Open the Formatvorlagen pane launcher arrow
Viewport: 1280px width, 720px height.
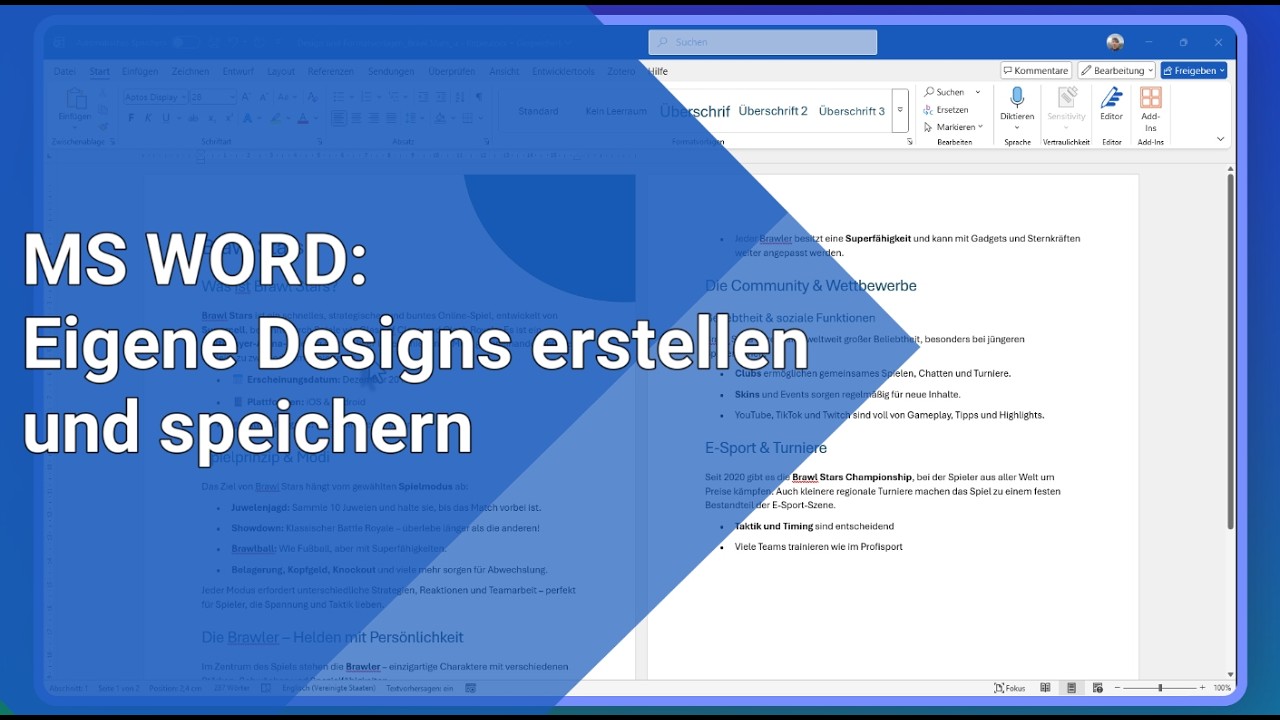click(910, 142)
